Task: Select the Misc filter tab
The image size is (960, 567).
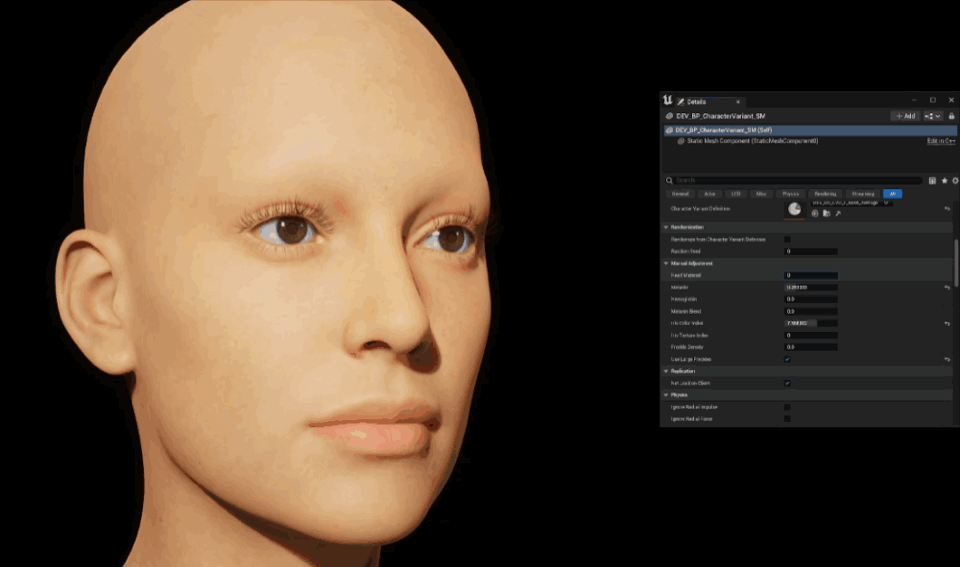Action: pyautogui.click(x=761, y=194)
